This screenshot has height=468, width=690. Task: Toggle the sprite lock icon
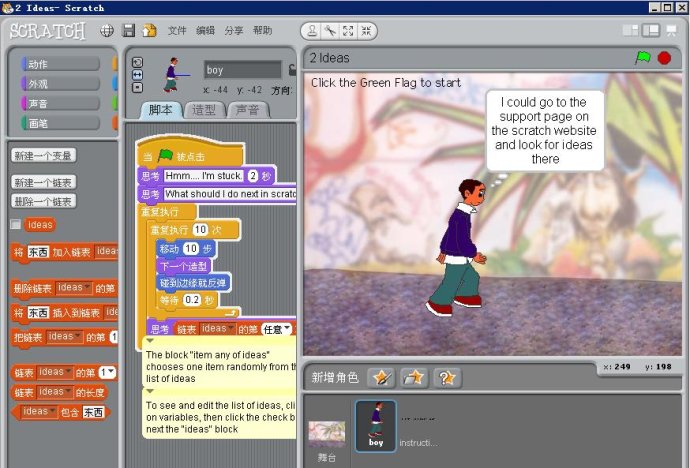click(x=292, y=69)
